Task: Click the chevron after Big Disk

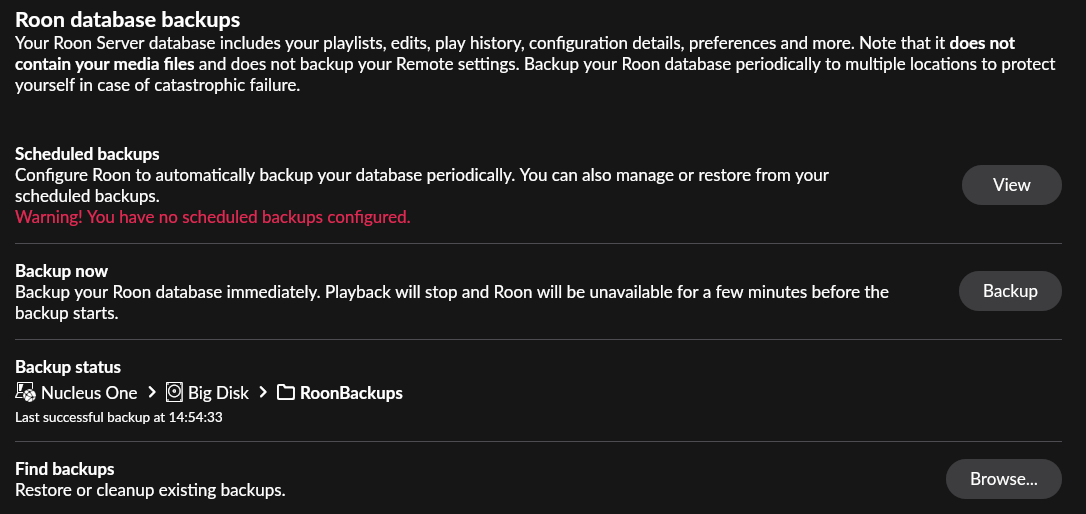Action: (x=262, y=393)
